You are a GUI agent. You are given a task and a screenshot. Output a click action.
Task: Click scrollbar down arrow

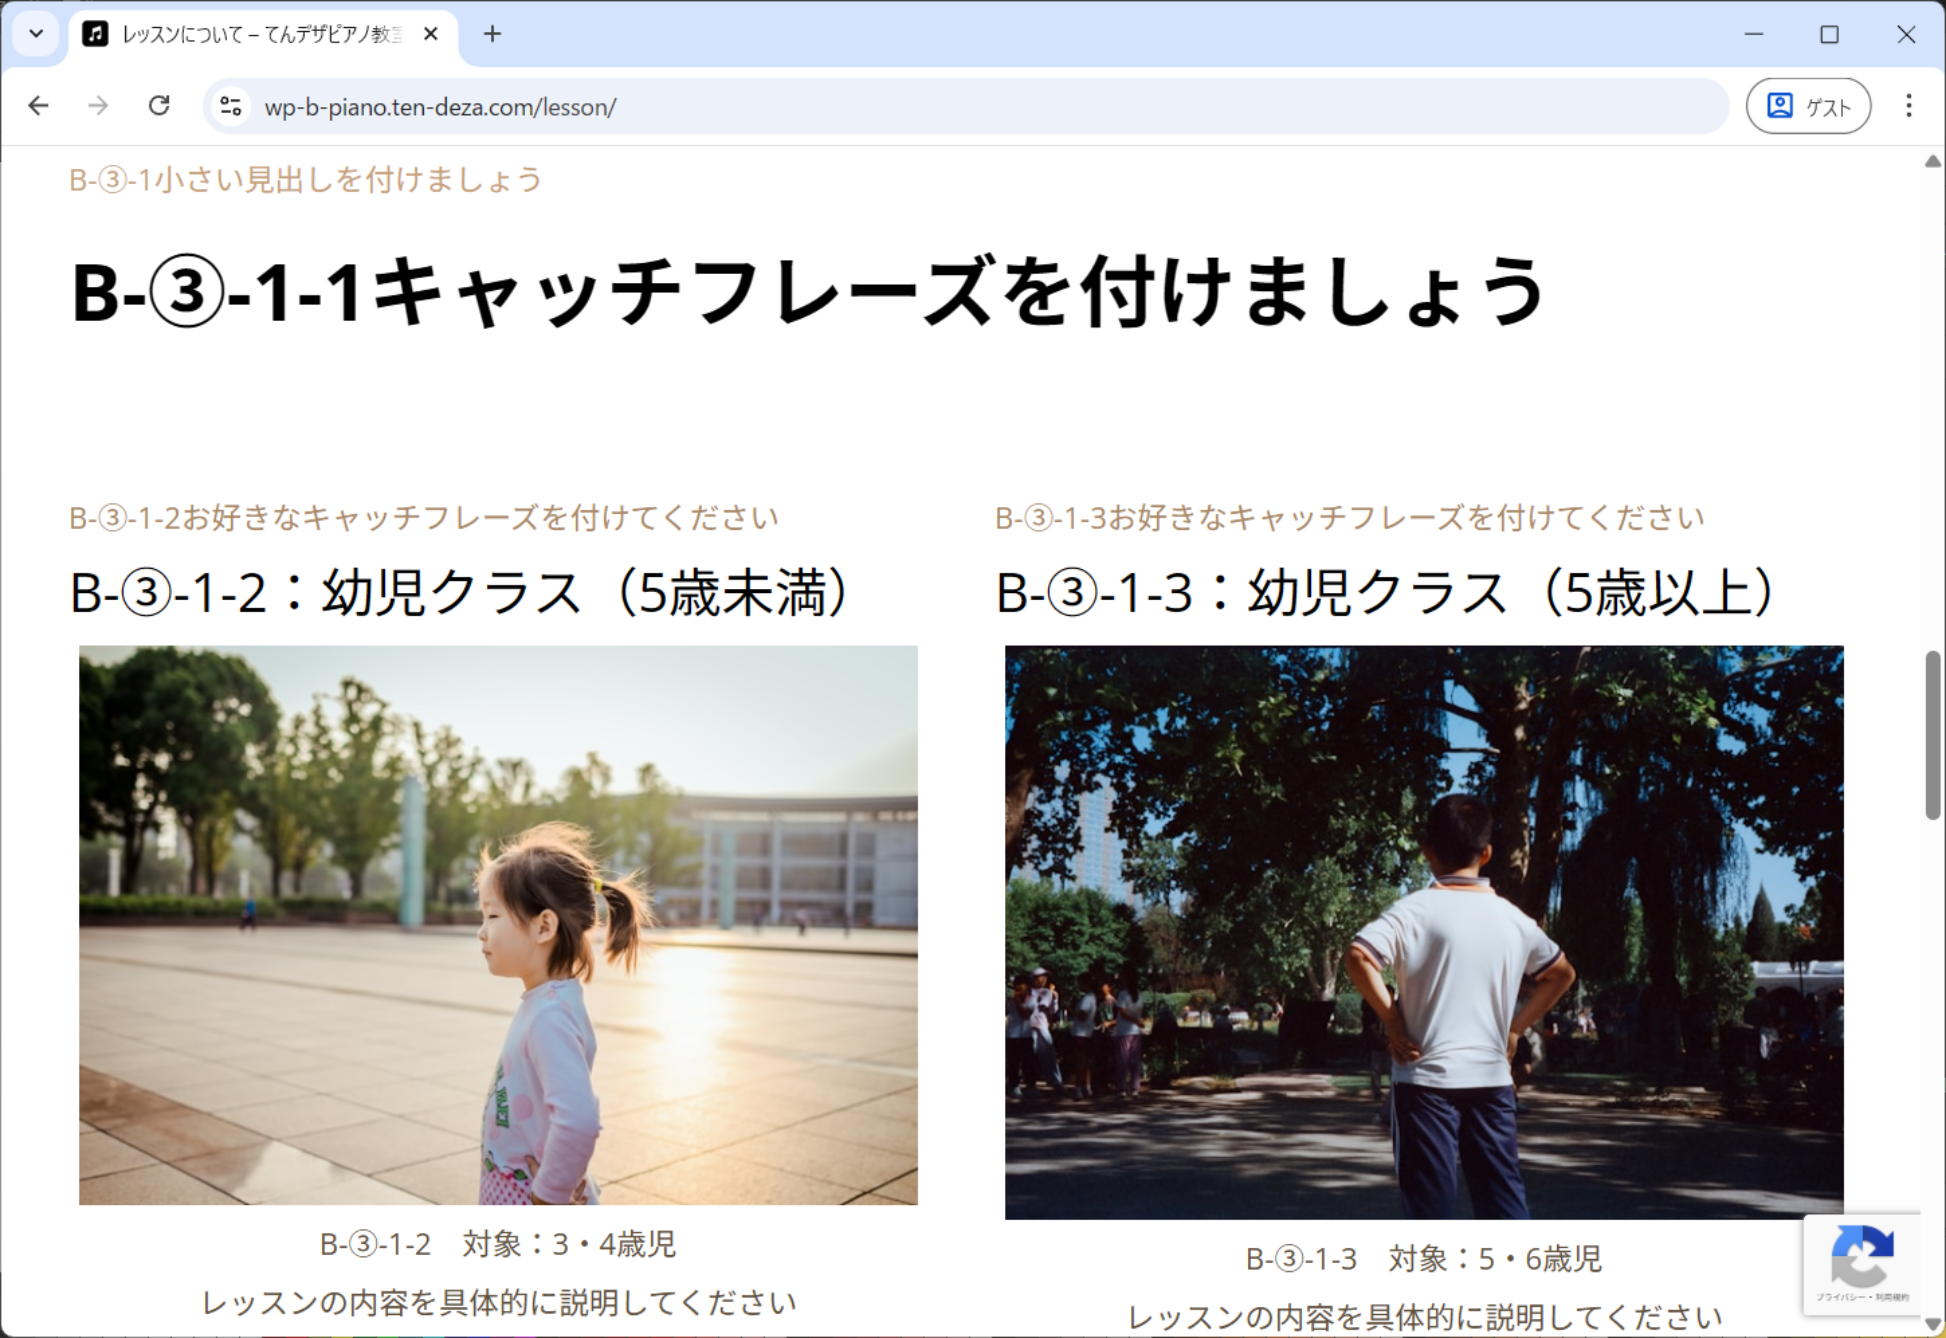1933,1325
